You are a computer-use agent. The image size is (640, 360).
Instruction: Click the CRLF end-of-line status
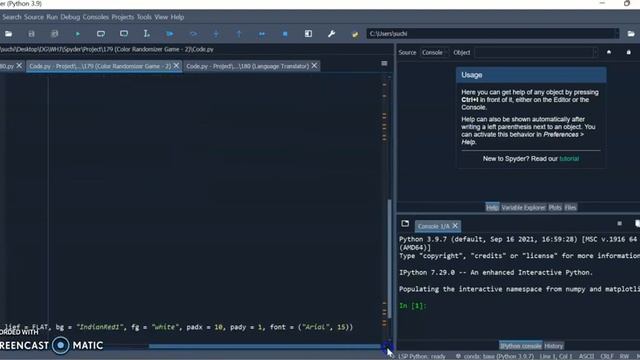tap(607, 356)
